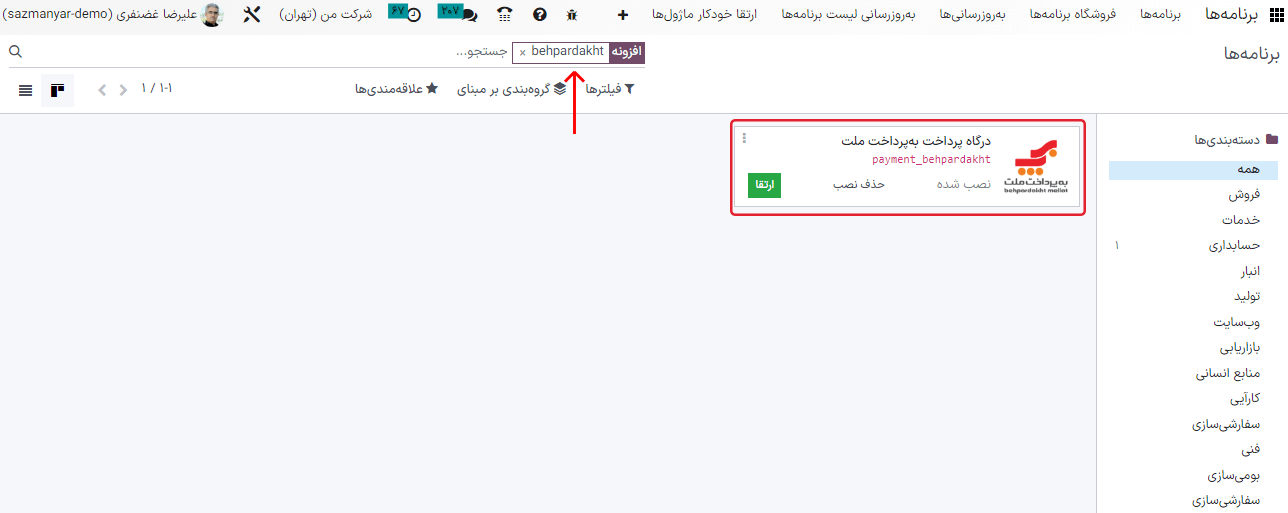
Task: Open the Filters (فیلترها) dropdown
Action: point(610,89)
